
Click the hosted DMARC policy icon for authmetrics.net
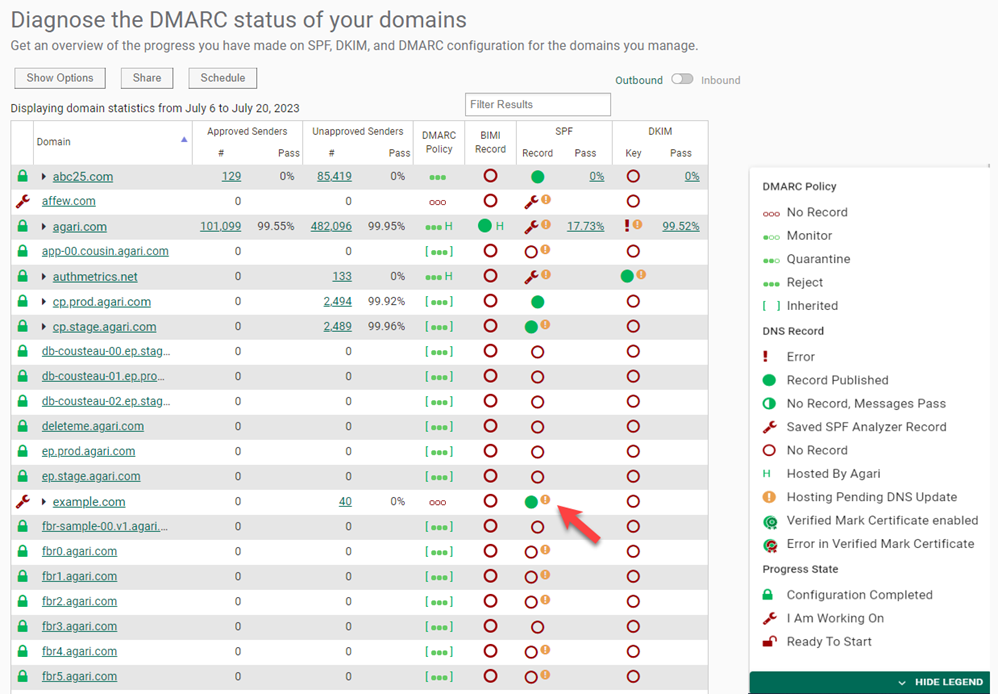(x=439, y=276)
